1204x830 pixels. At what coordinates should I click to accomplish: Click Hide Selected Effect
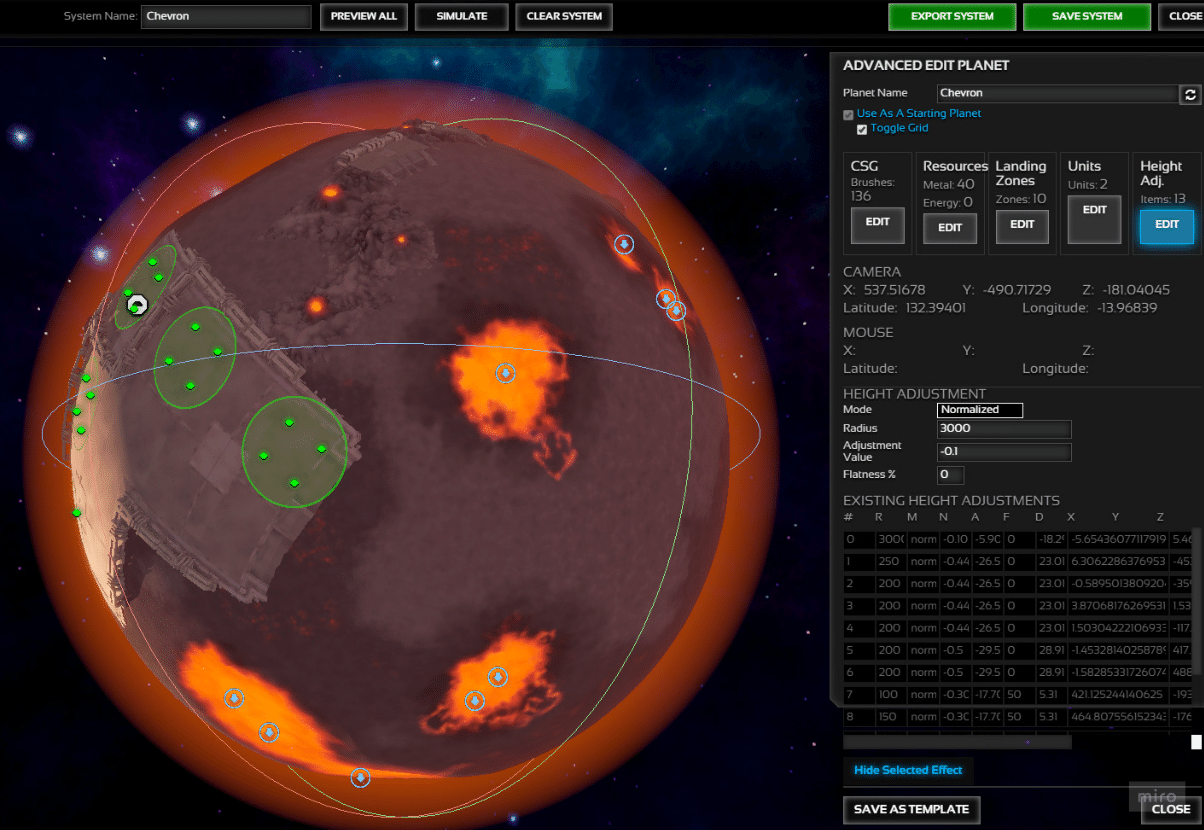[908, 770]
